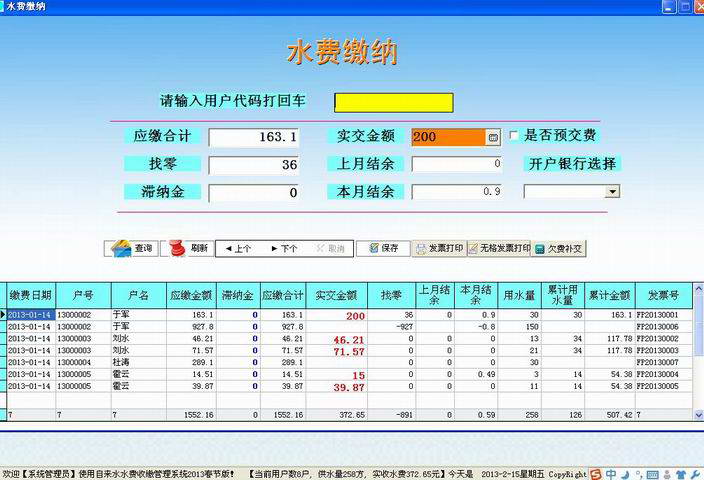This screenshot has height=480, width=704.
Task: Click the 缴费日期 column header
Action: point(31,295)
